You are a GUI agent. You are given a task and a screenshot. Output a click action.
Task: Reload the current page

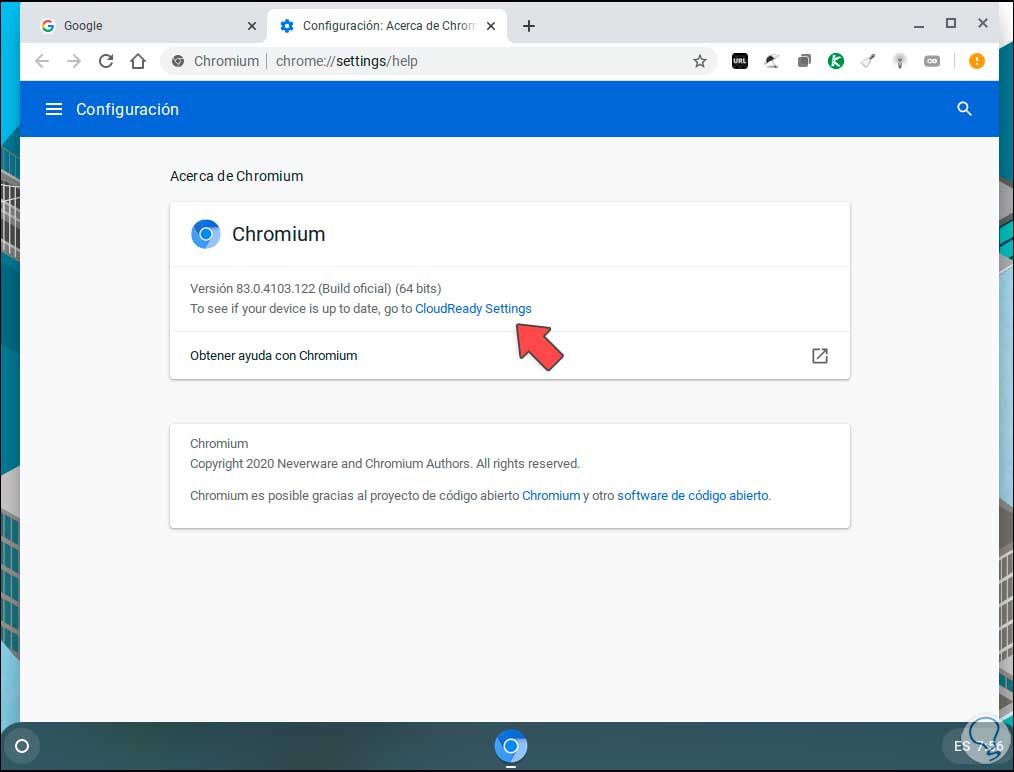[x=106, y=61]
